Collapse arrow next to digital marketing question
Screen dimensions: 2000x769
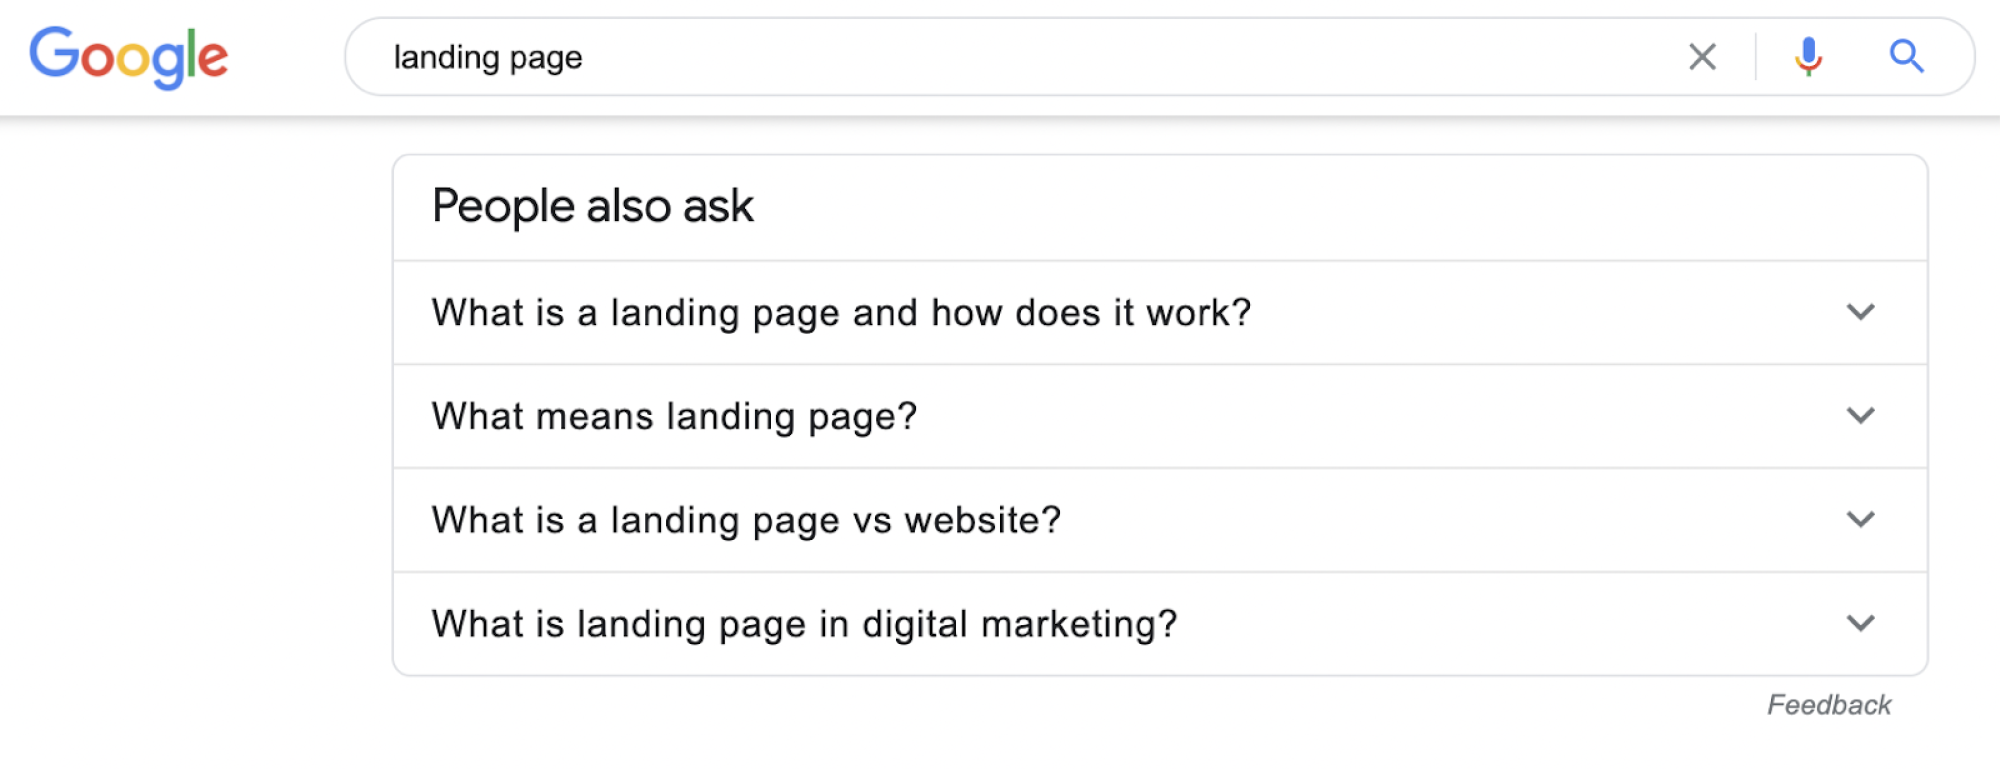1861,623
